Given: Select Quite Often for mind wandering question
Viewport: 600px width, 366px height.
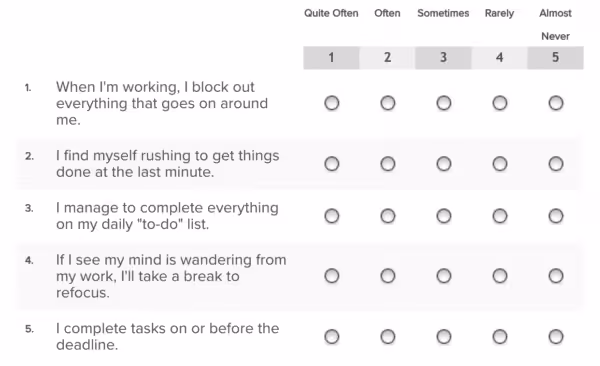Looking at the screenshot, I should coord(331,276).
